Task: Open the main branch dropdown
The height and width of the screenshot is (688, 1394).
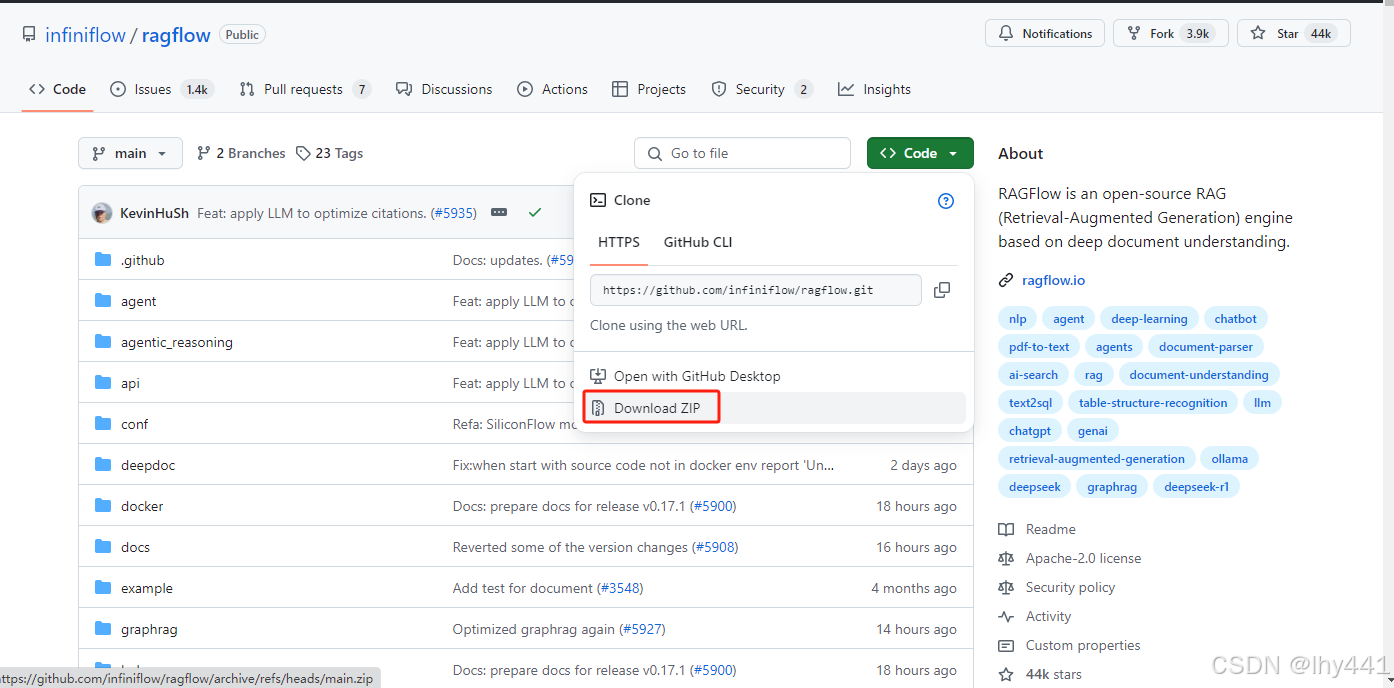Action: pos(130,153)
